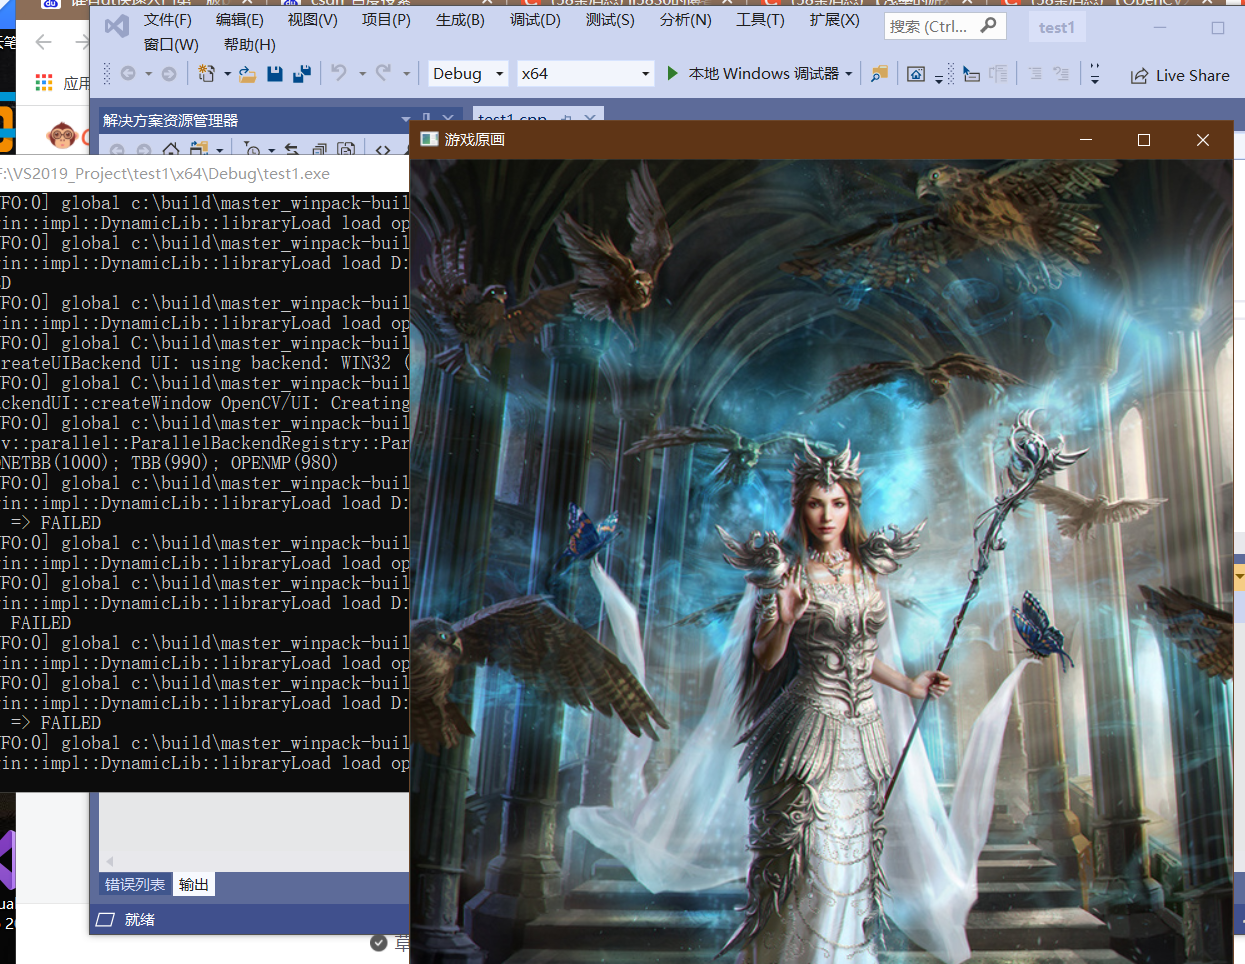Open the 项目(P) menu
Image resolution: width=1245 pixels, height=964 pixels.
coord(386,20)
